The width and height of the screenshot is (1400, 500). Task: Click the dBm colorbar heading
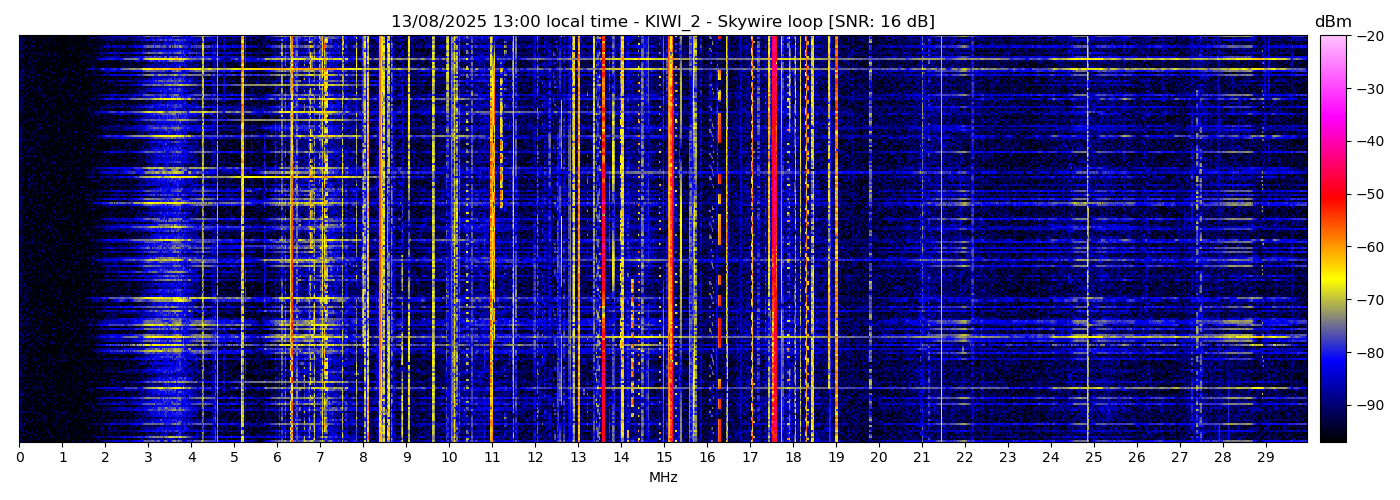[1332, 22]
